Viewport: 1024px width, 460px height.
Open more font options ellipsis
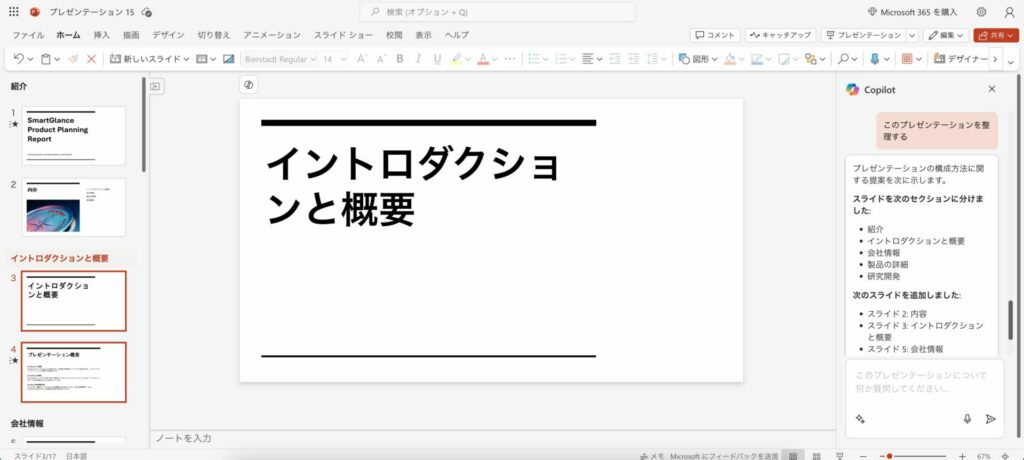pos(510,59)
